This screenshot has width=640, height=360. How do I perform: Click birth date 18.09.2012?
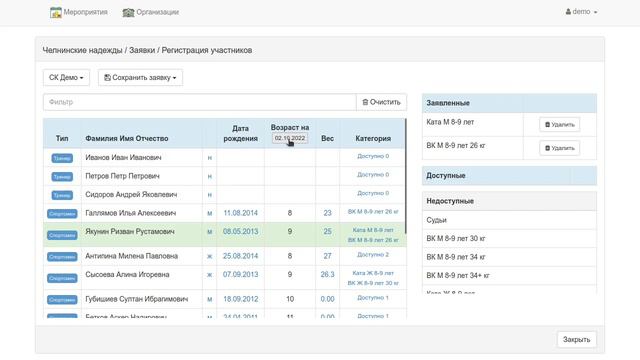click(x=240, y=299)
